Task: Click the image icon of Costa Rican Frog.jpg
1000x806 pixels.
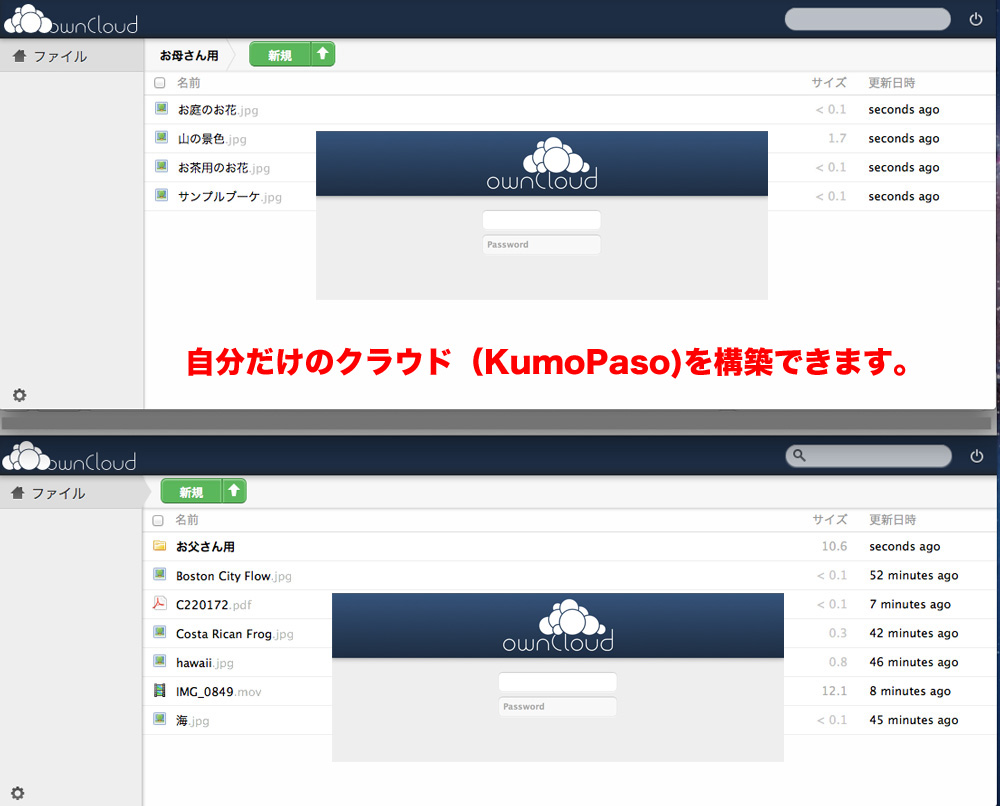Action: [x=159, y=633]
